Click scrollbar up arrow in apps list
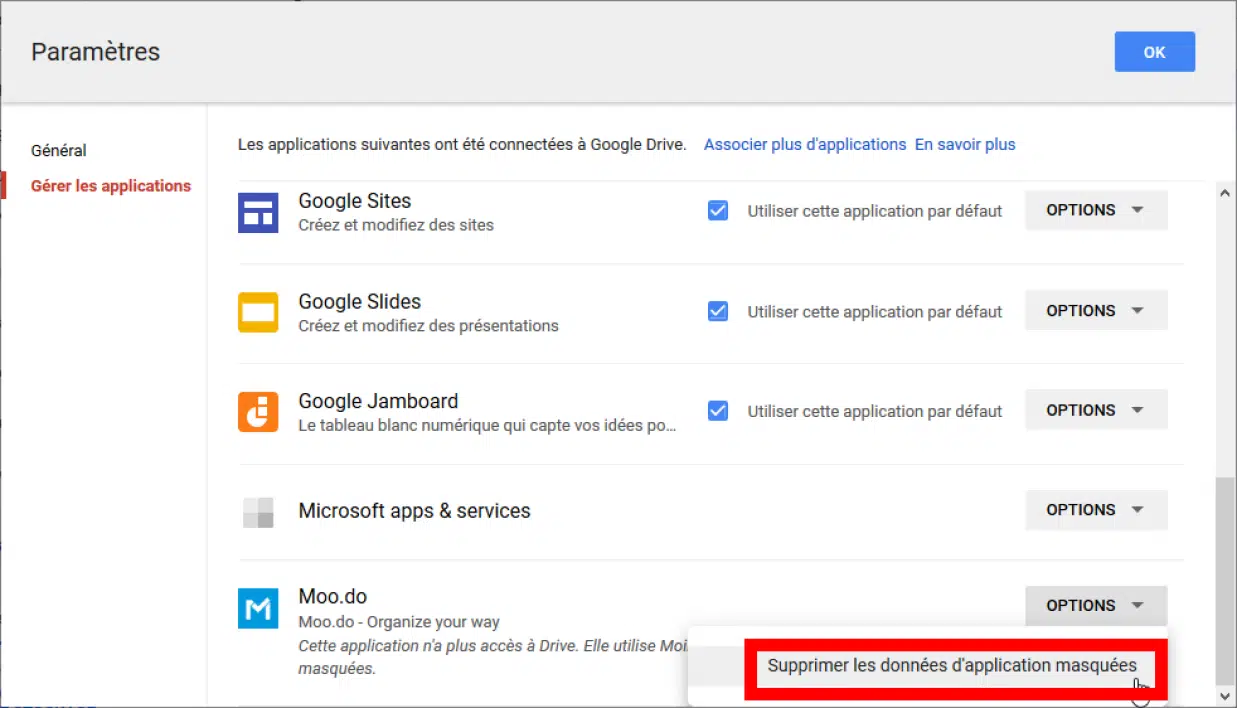Image resolution: width=1237 pixels, height=708 pixels. [1226, 193]
